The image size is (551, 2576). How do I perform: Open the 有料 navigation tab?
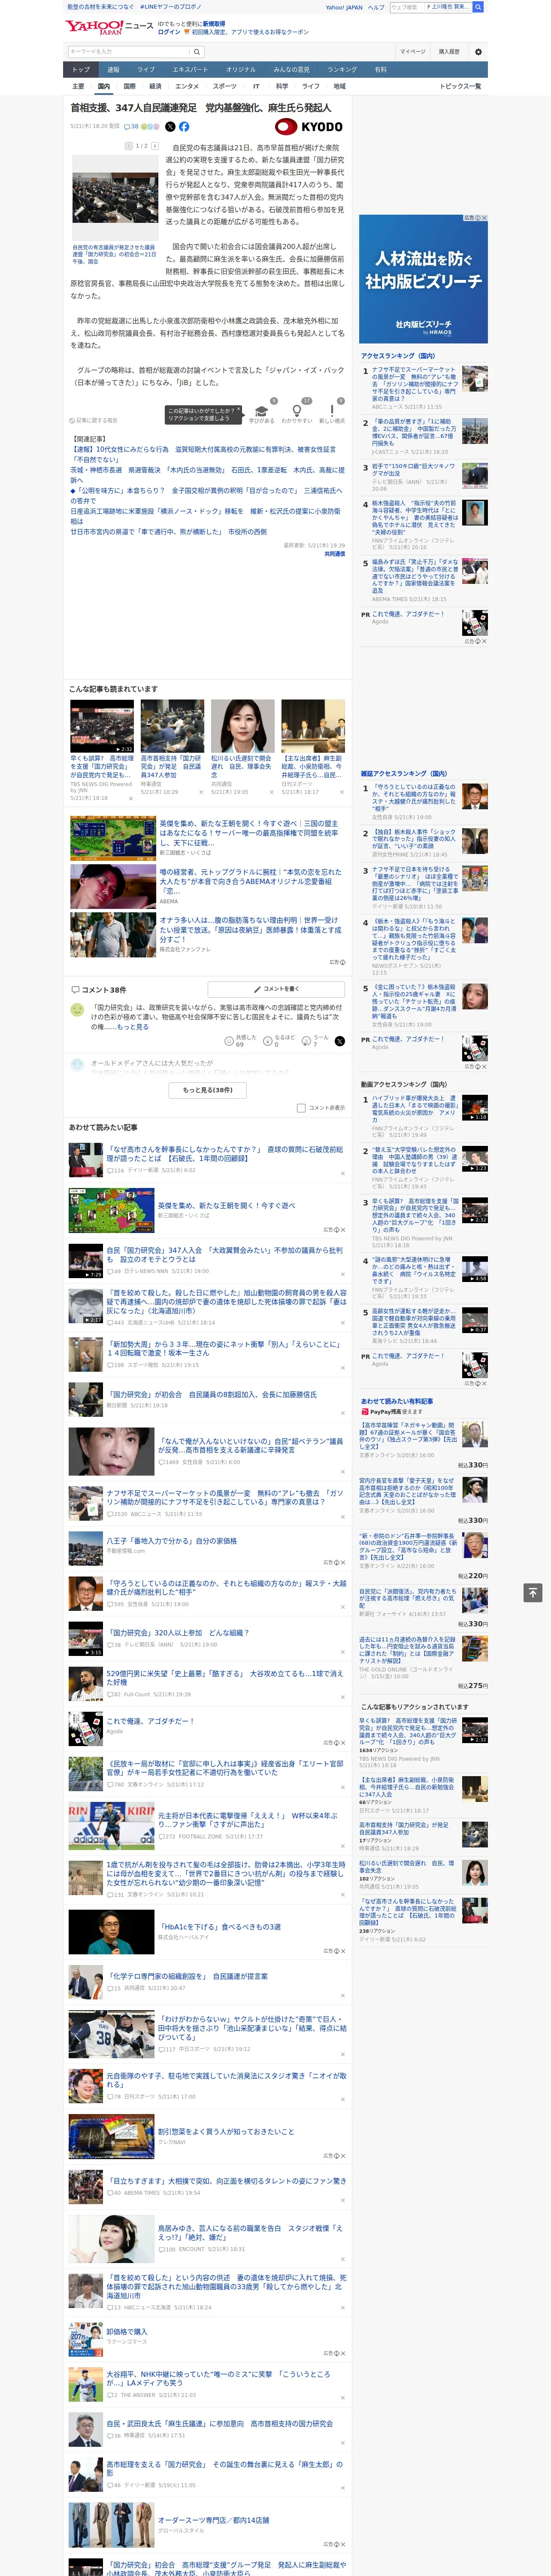(x=380, y=70)
